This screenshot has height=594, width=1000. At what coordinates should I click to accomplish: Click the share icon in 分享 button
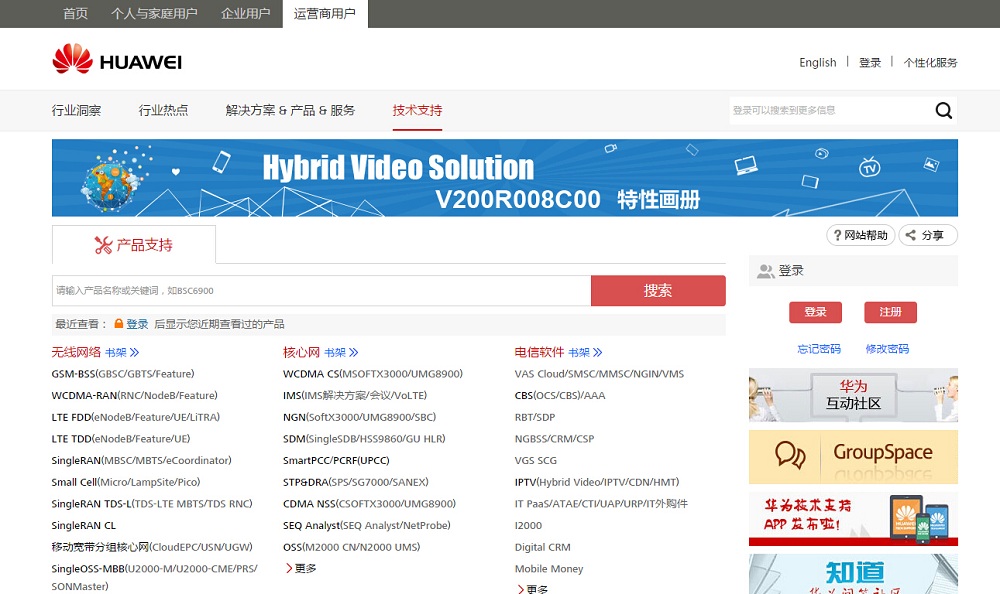click(x=911, y=235)
